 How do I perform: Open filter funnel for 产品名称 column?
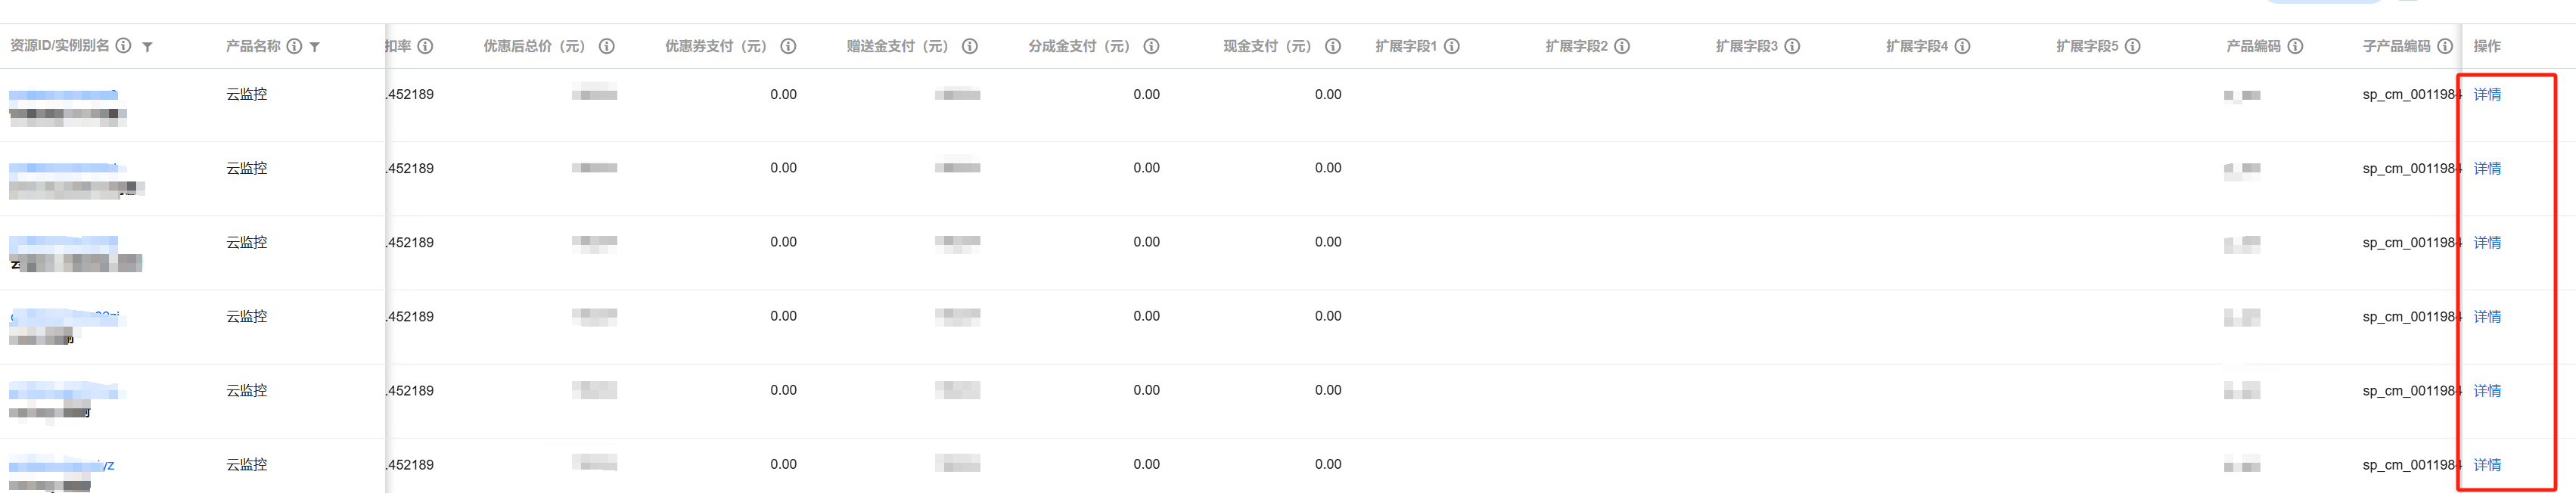pyautogui.click(x=315, y=47)
